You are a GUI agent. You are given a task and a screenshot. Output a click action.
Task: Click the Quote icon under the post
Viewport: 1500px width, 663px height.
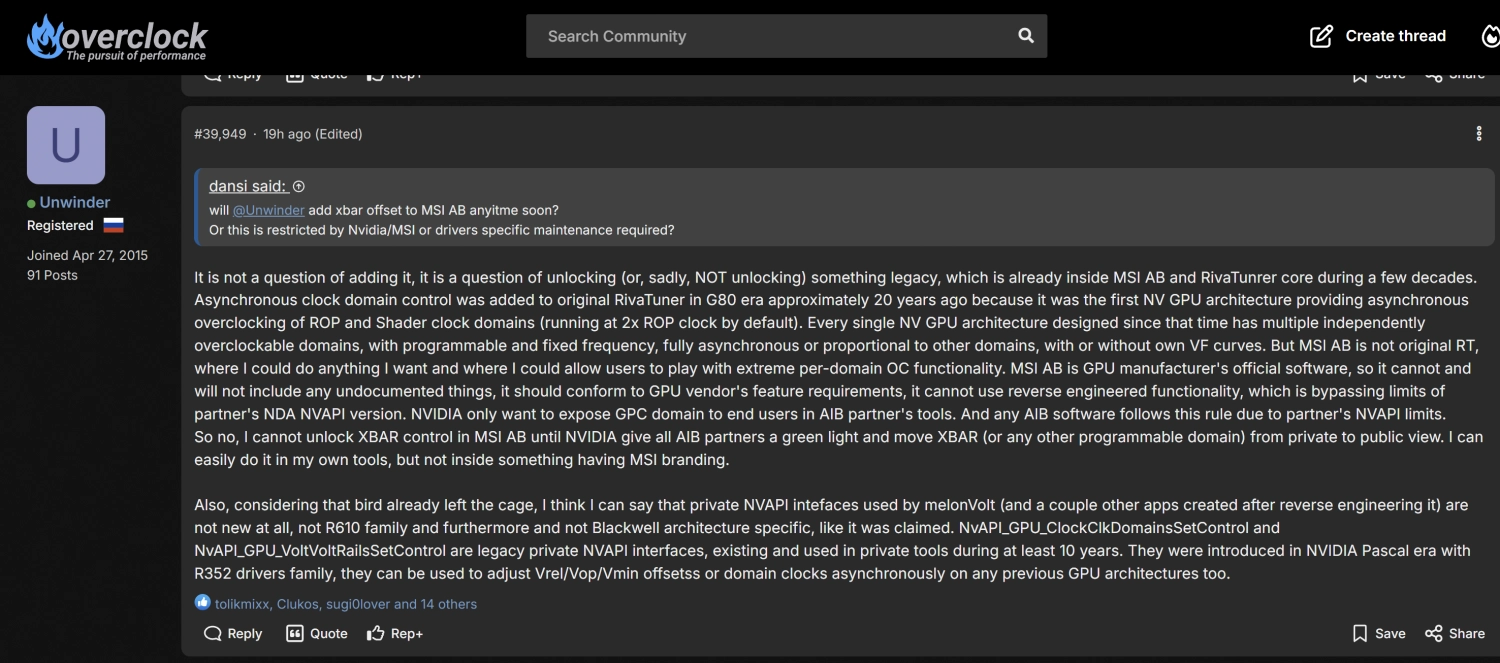click(295, 633)
